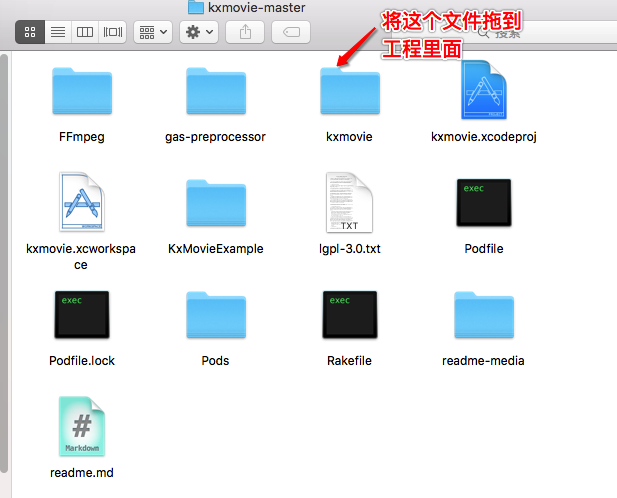Click the readme-media name label
Image resolution: width=617 pixels, height=498 pixels.
point(483,361)
